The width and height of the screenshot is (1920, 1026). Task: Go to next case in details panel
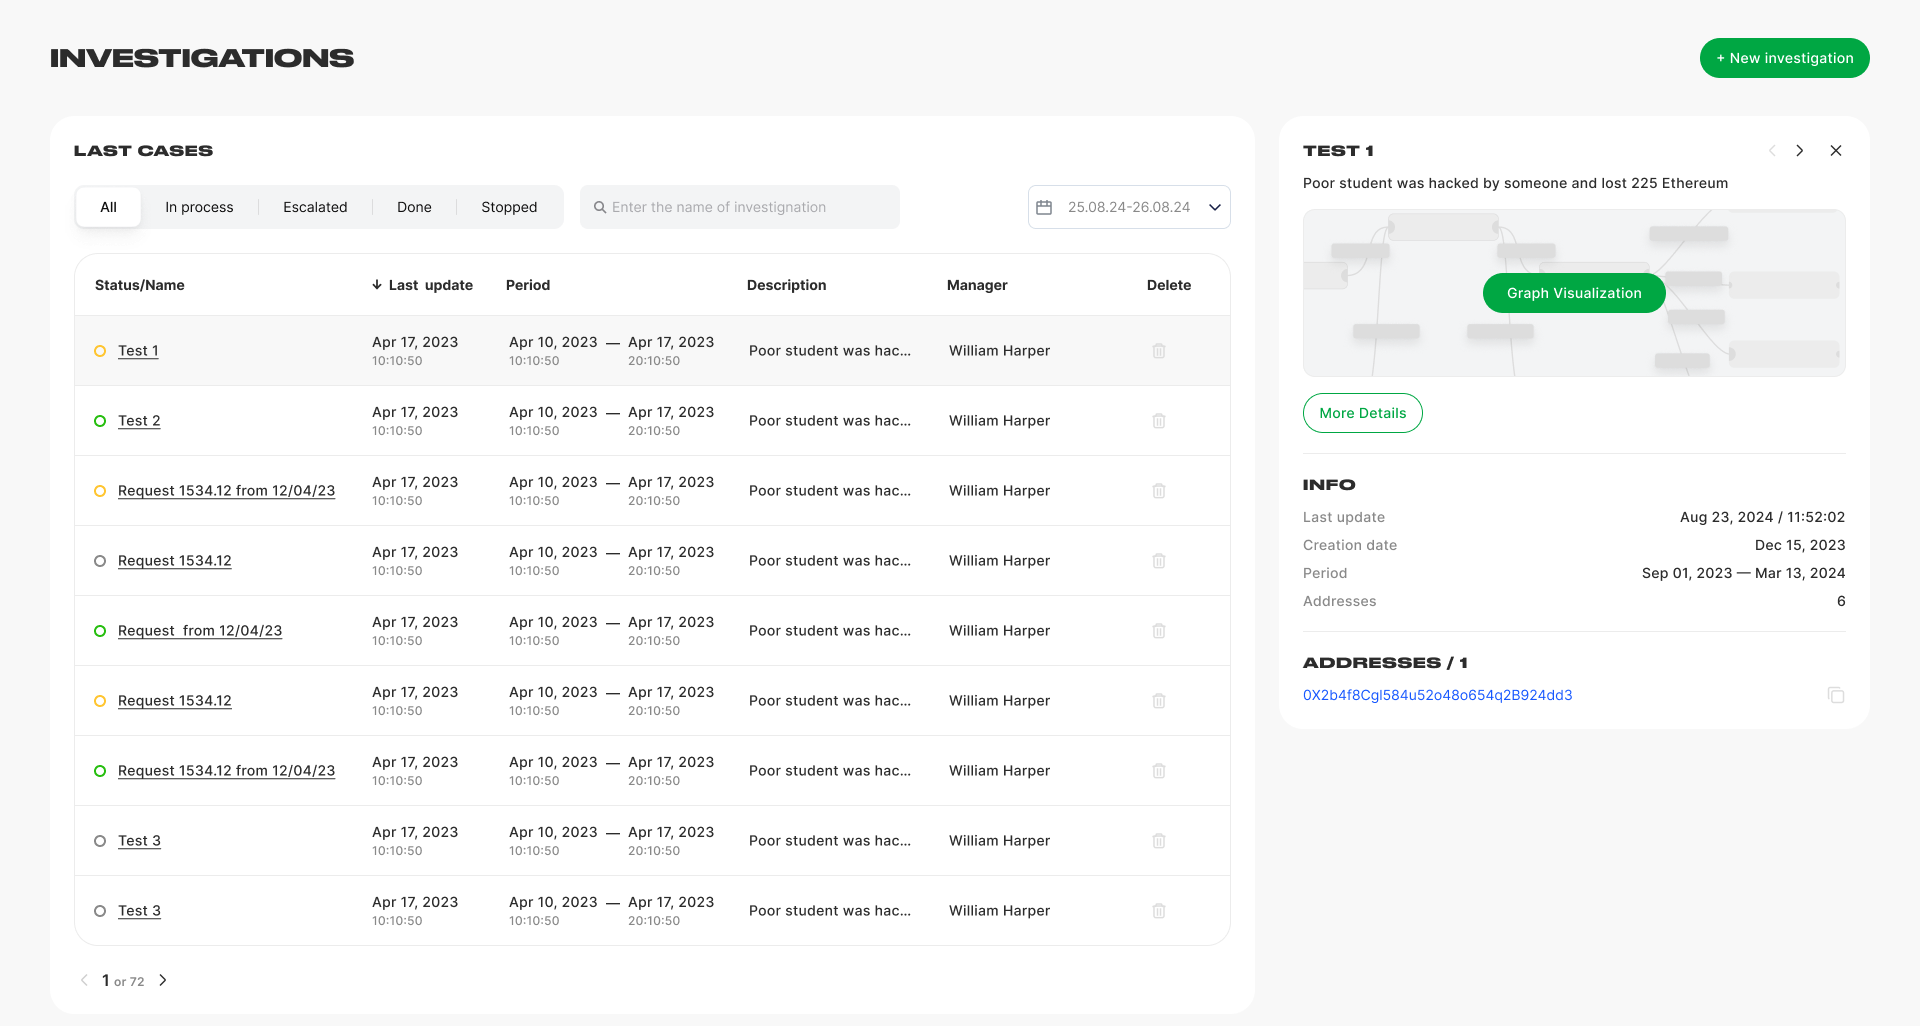[x=1800, y=151]
